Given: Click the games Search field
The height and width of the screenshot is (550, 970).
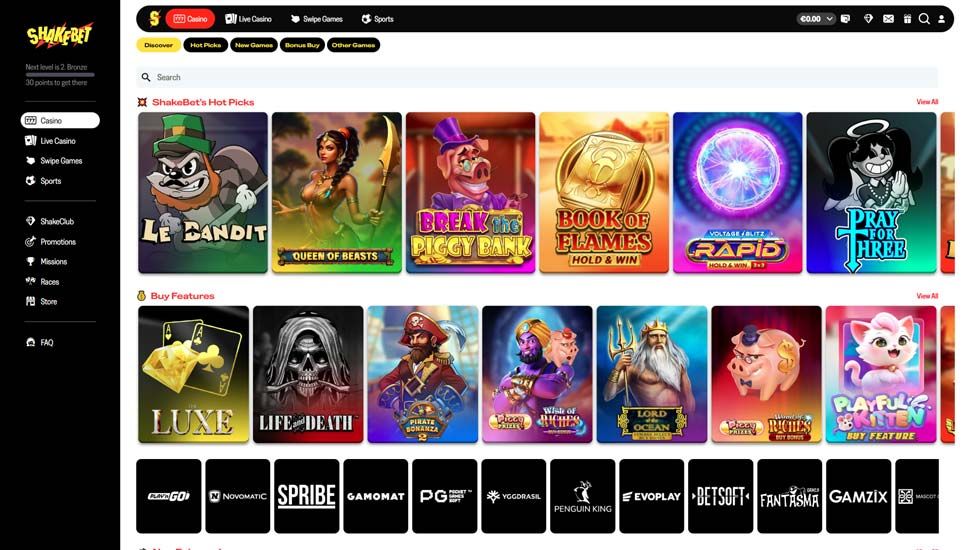Looking at the screenshot, I should (x=537, y=77).
